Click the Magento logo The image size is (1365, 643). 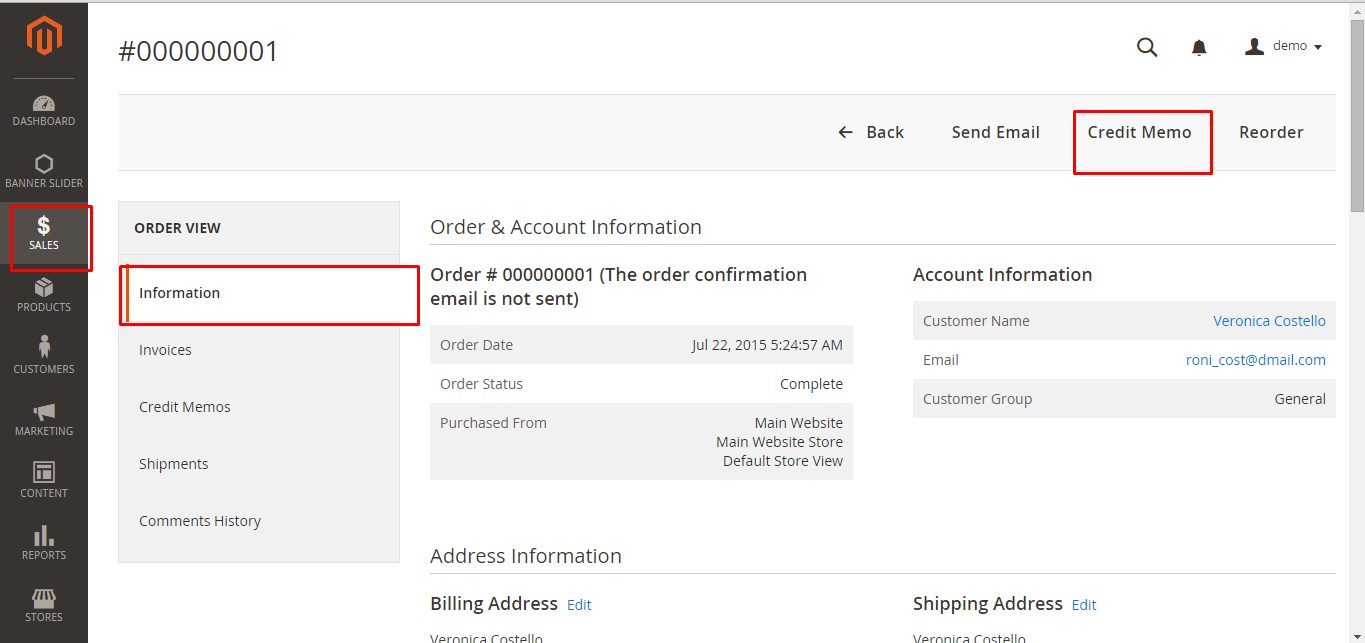pyautogui.click(x=43, y=36)
